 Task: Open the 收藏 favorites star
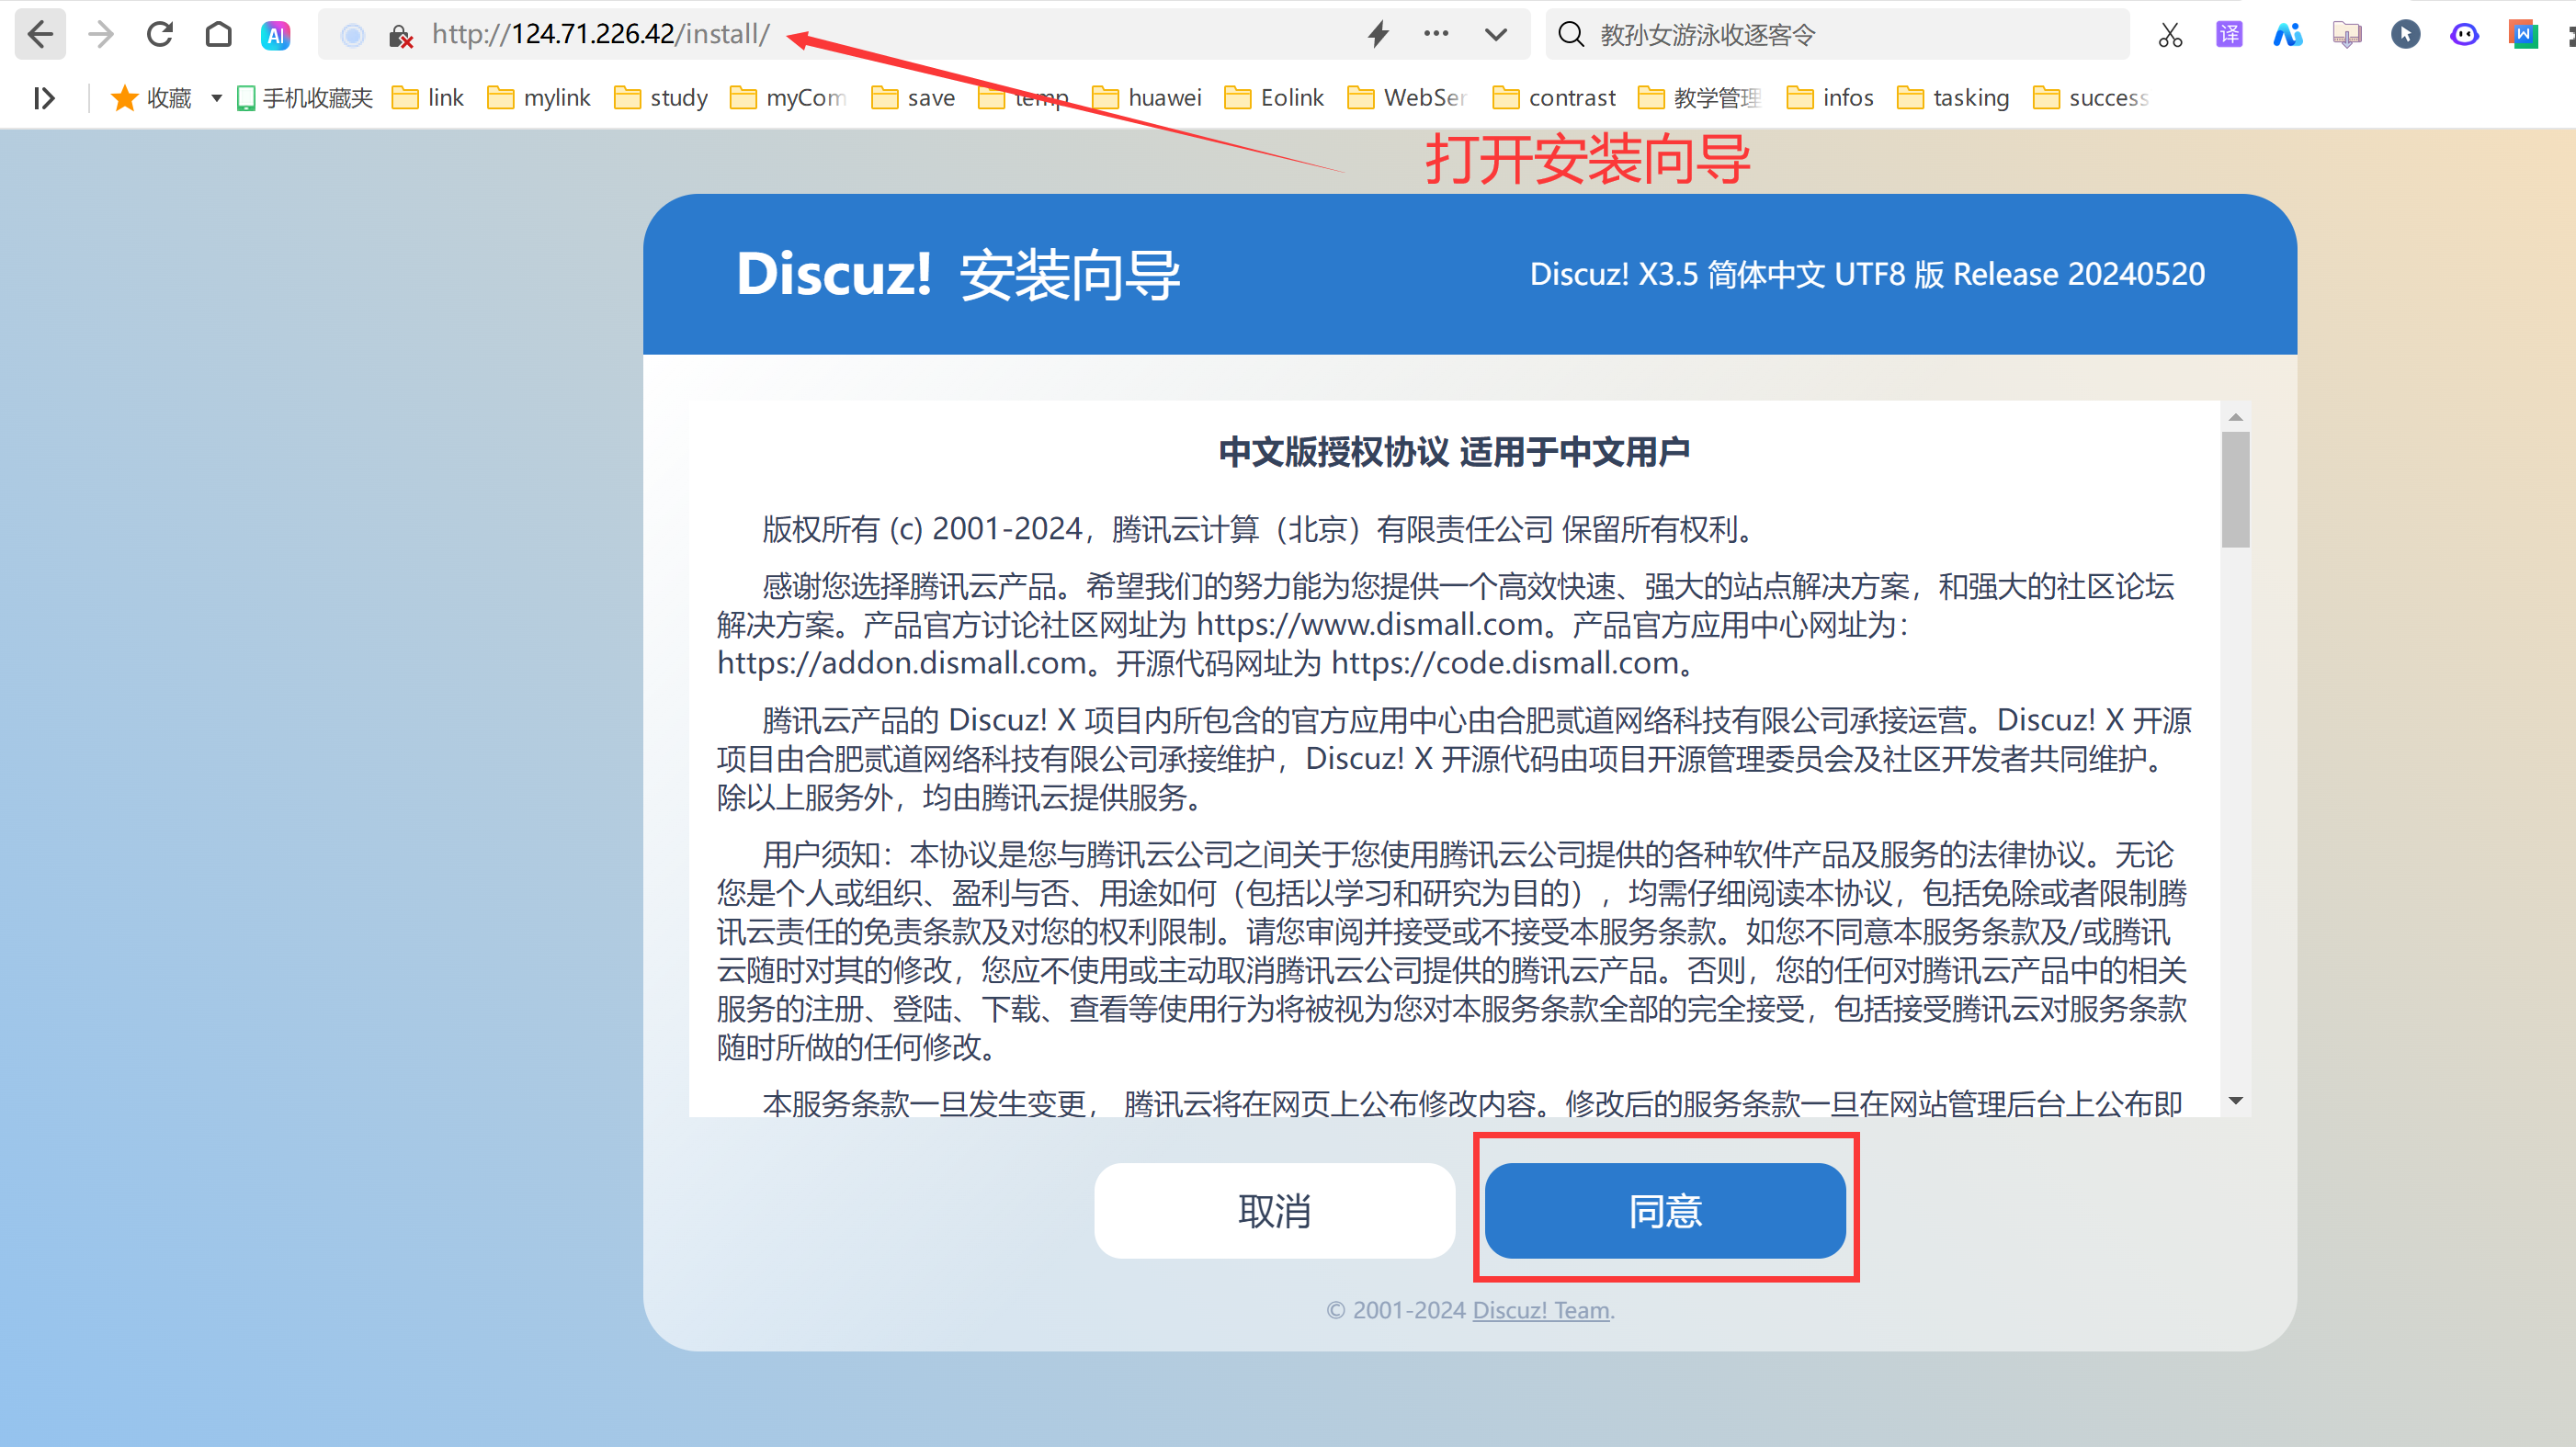pyautogui.click(x=151, y=98)
